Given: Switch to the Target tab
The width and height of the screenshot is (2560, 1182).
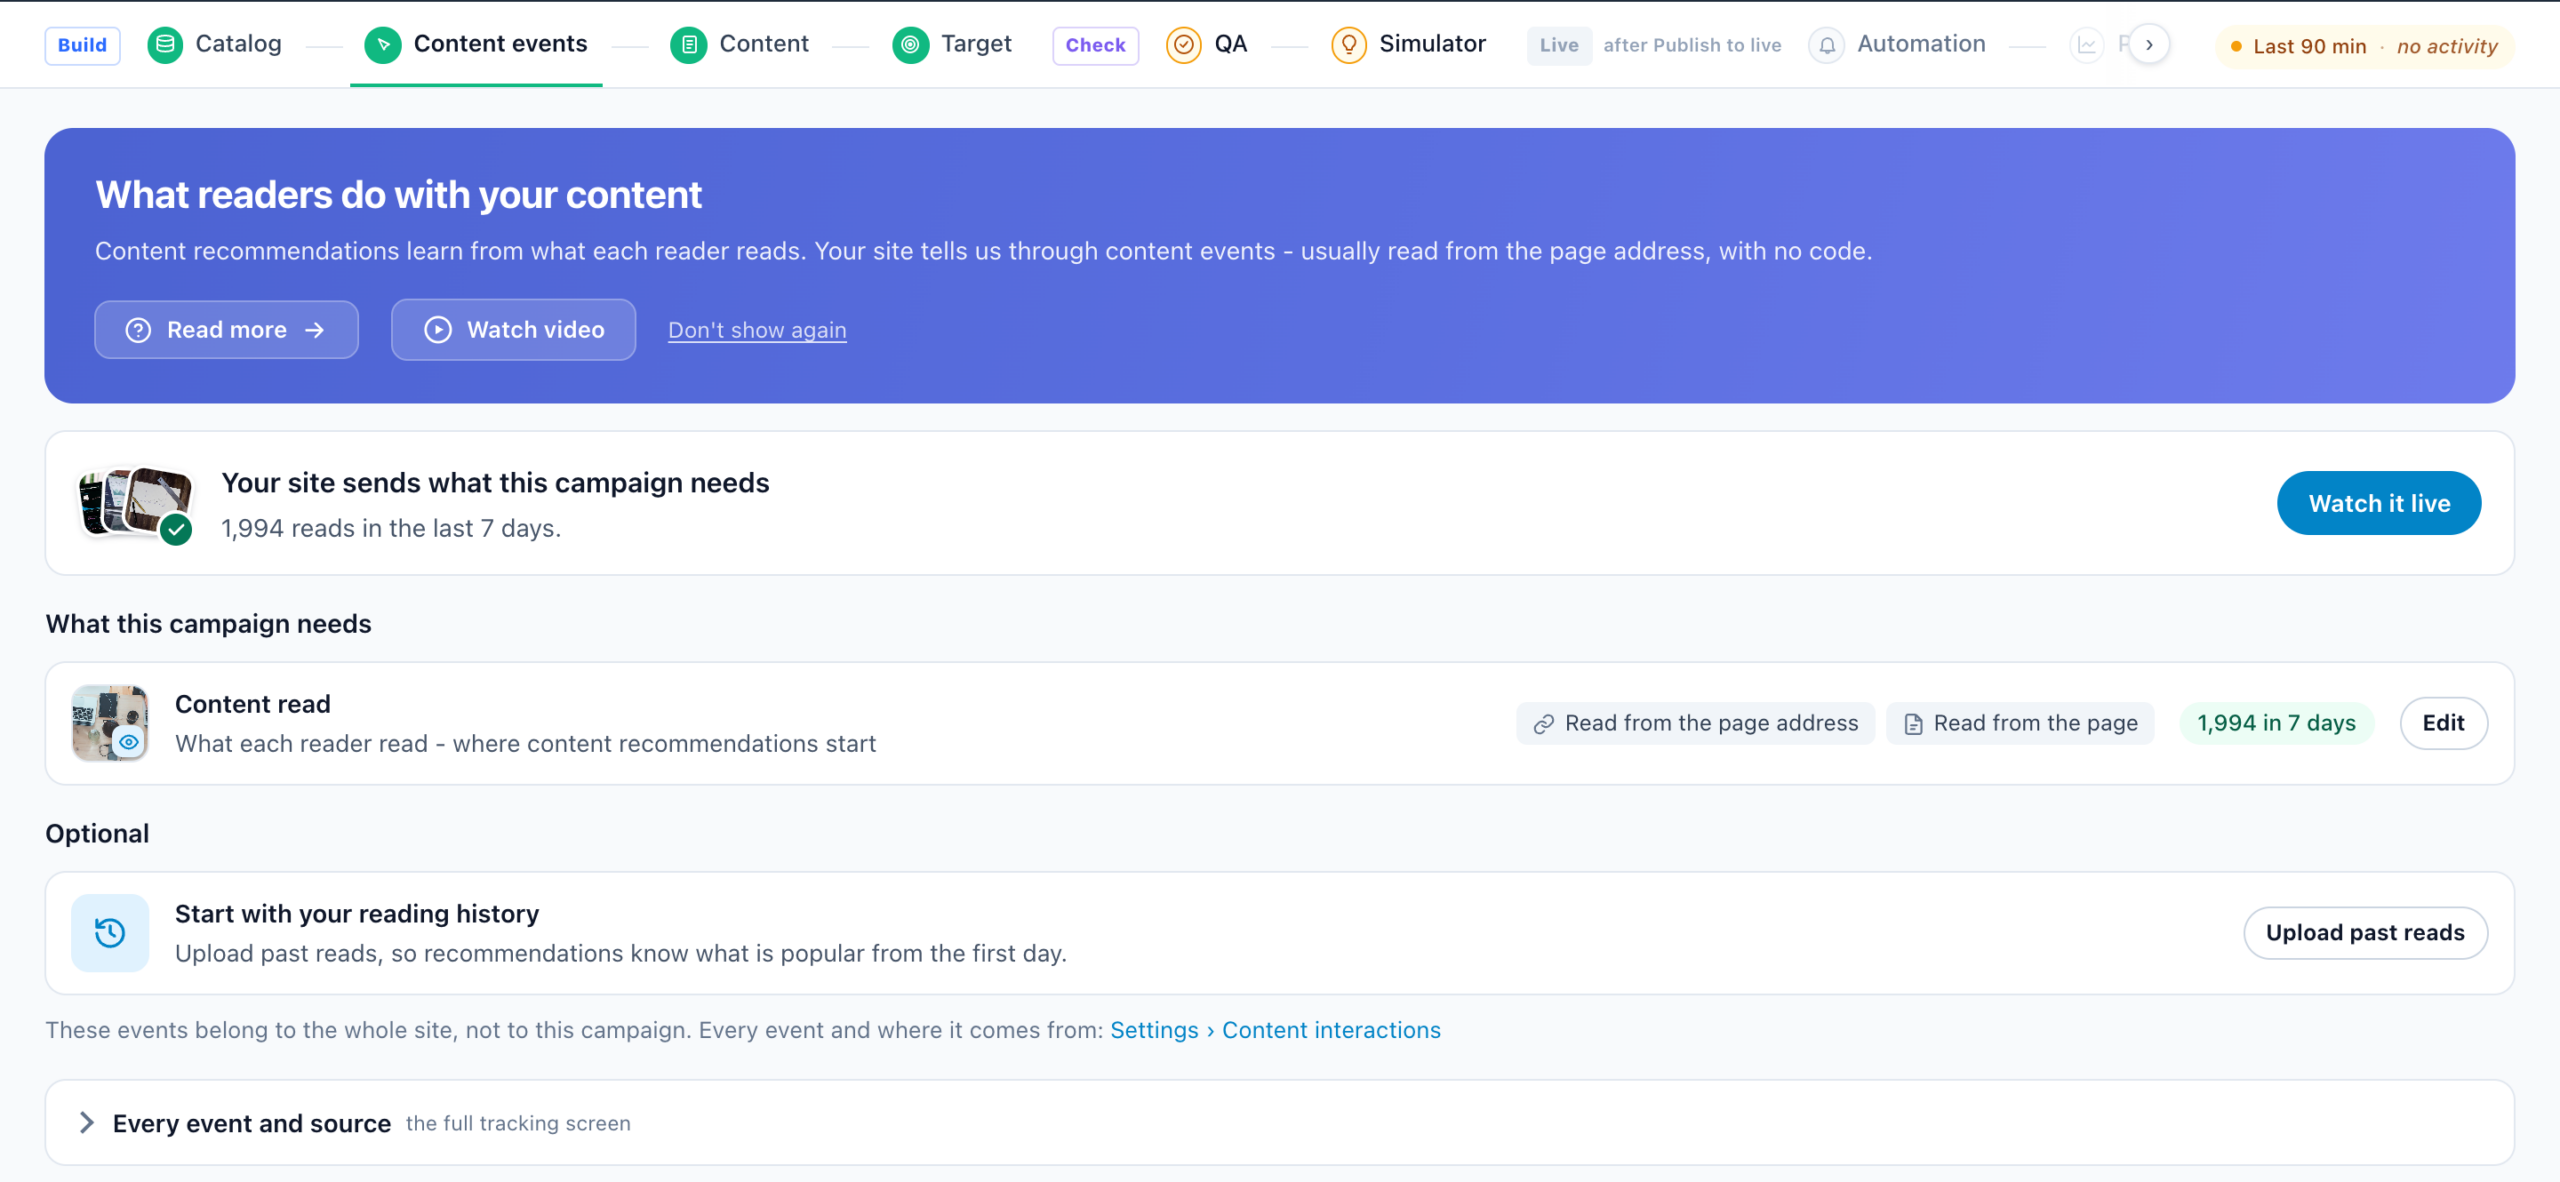Looking at the screenshot, I should coord(952,44).
